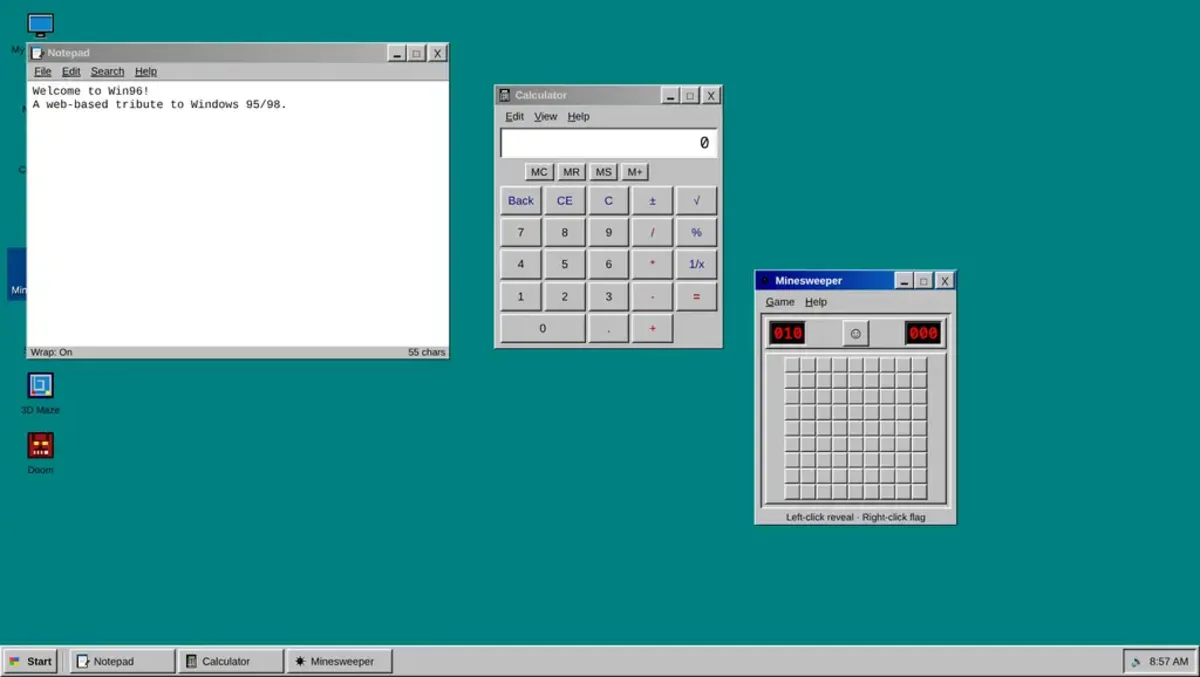
Task: Click the plus-minus sign button
Action: pos(652,200)
